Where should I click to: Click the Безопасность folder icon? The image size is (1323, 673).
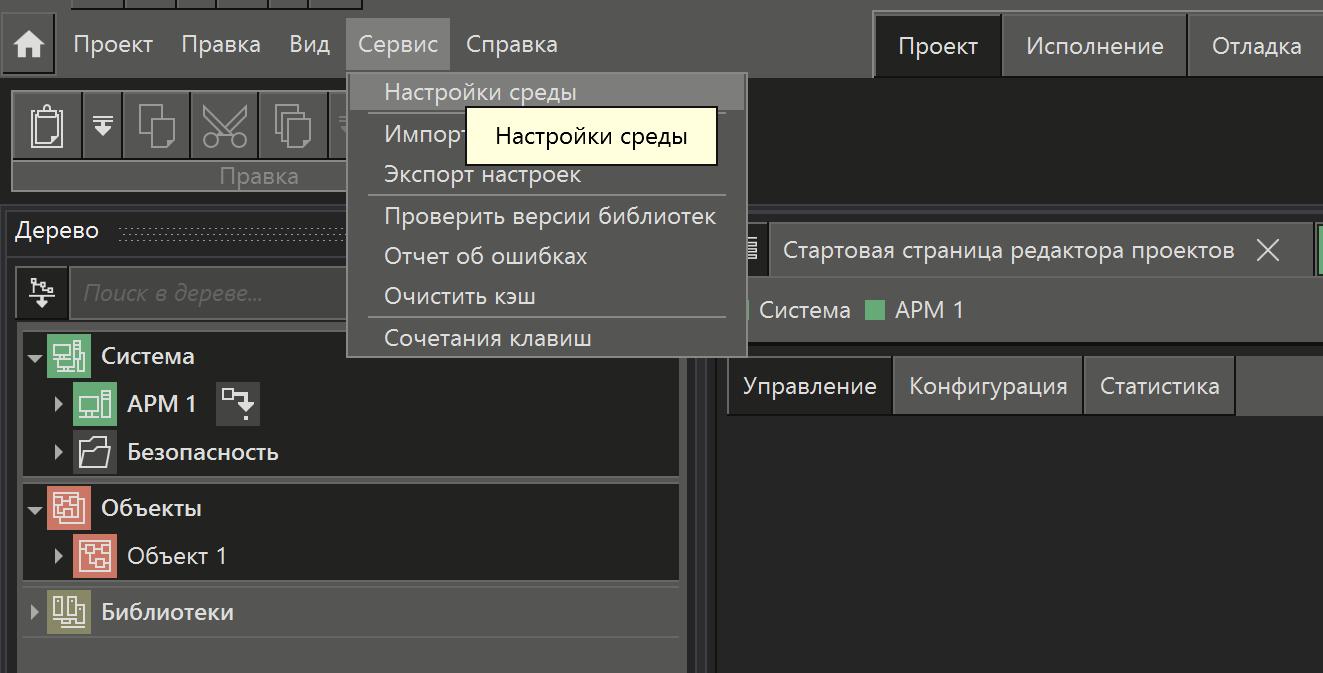click(94, 451)
